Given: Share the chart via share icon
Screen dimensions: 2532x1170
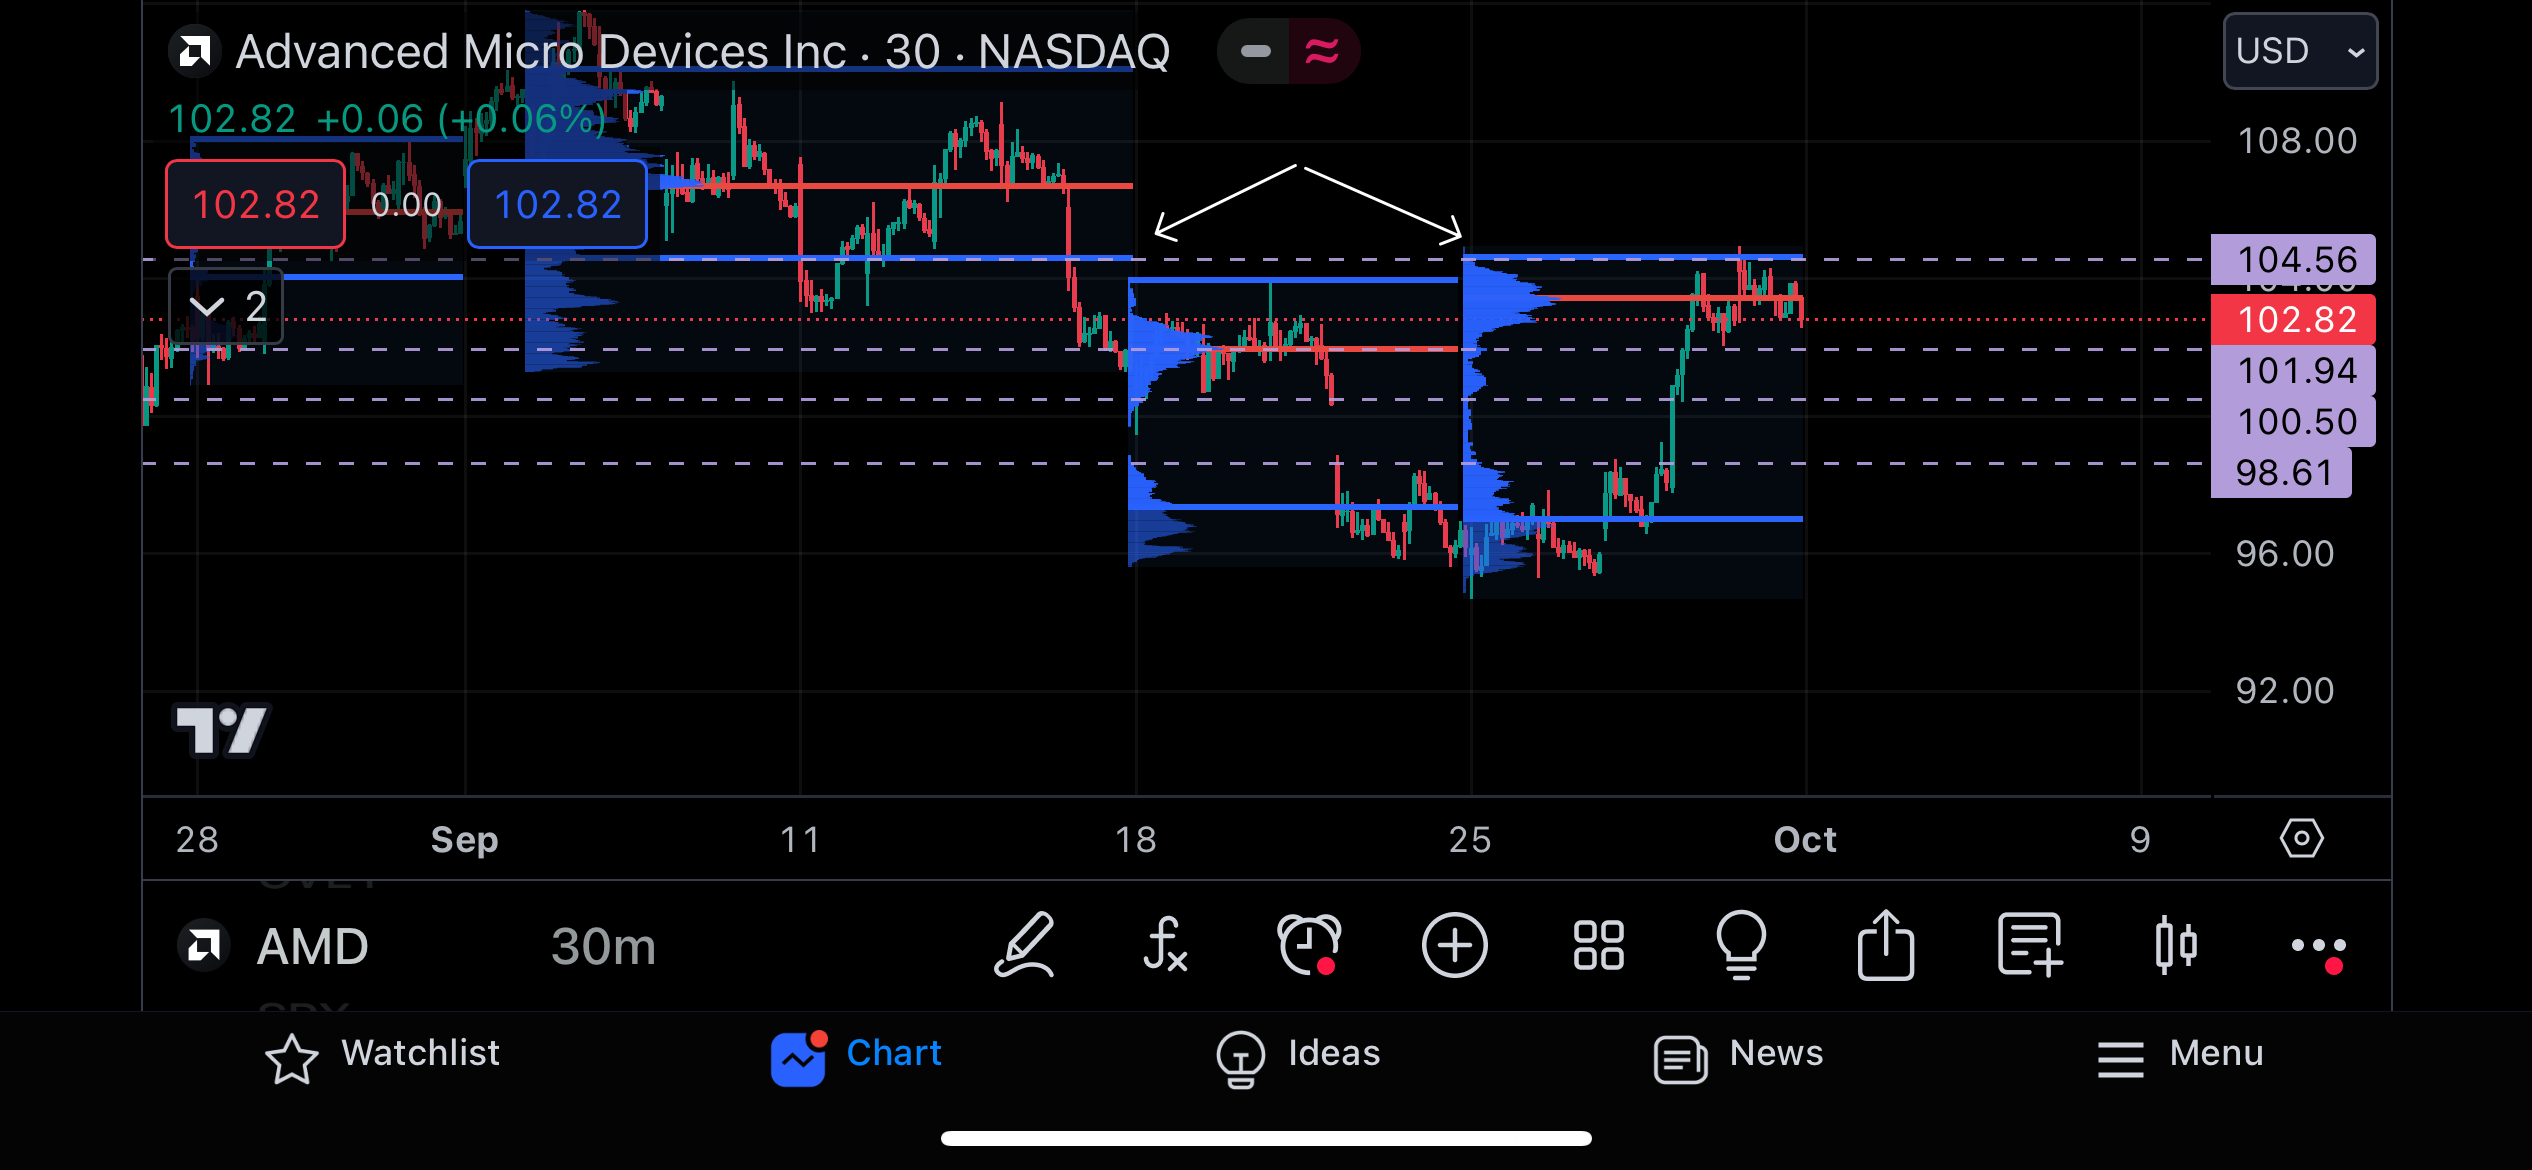Looking at the screenshot, I should coord(1885,945).
